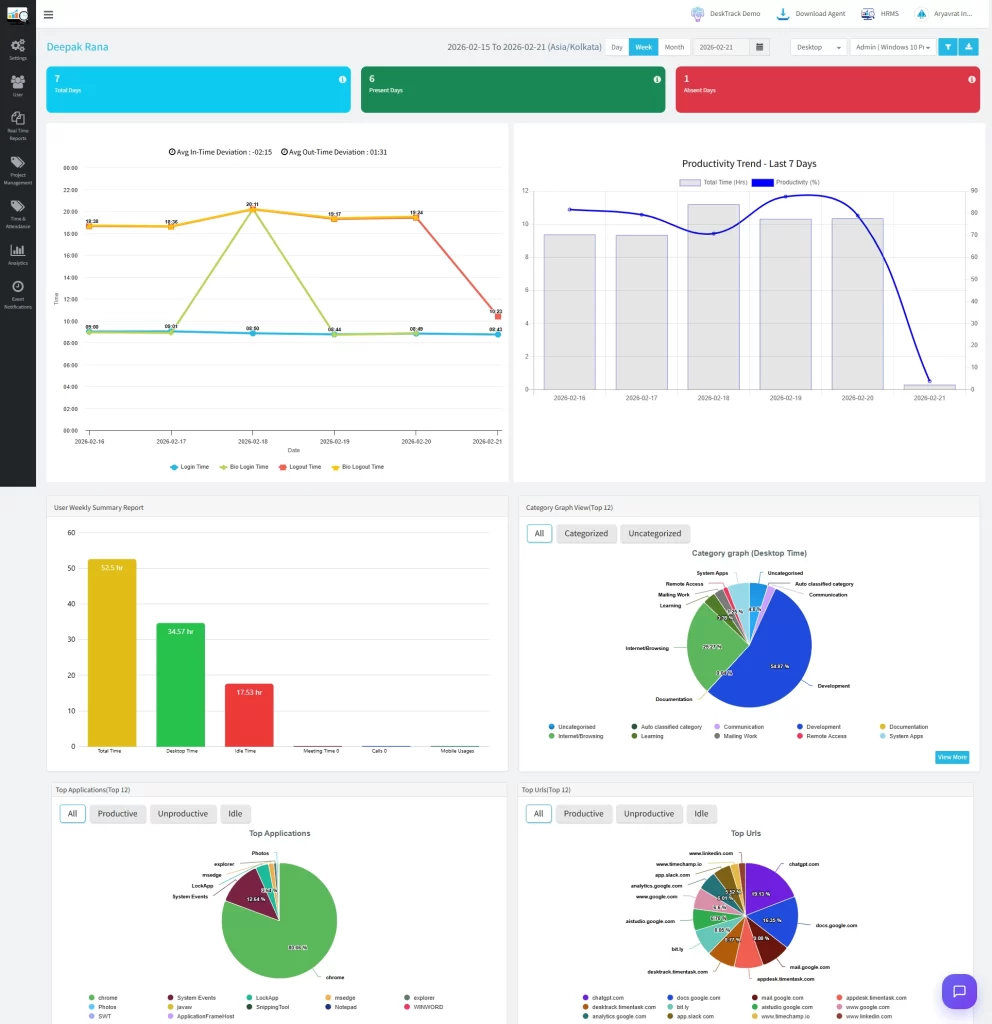The image size is (992, 1024).
Task: Click the HRMS icon
Action: pos(867,14)
